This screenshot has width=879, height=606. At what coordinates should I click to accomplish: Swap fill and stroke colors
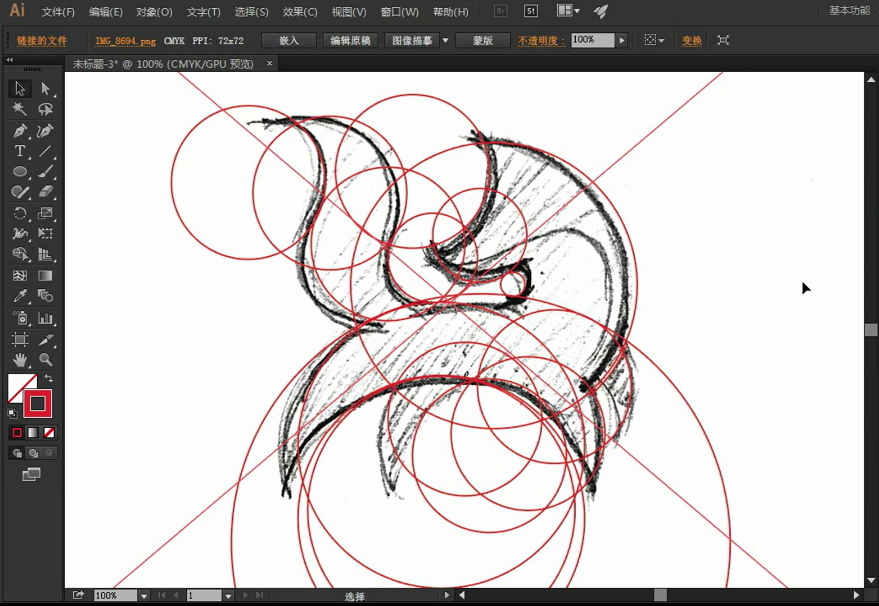[x=49, y=378]
